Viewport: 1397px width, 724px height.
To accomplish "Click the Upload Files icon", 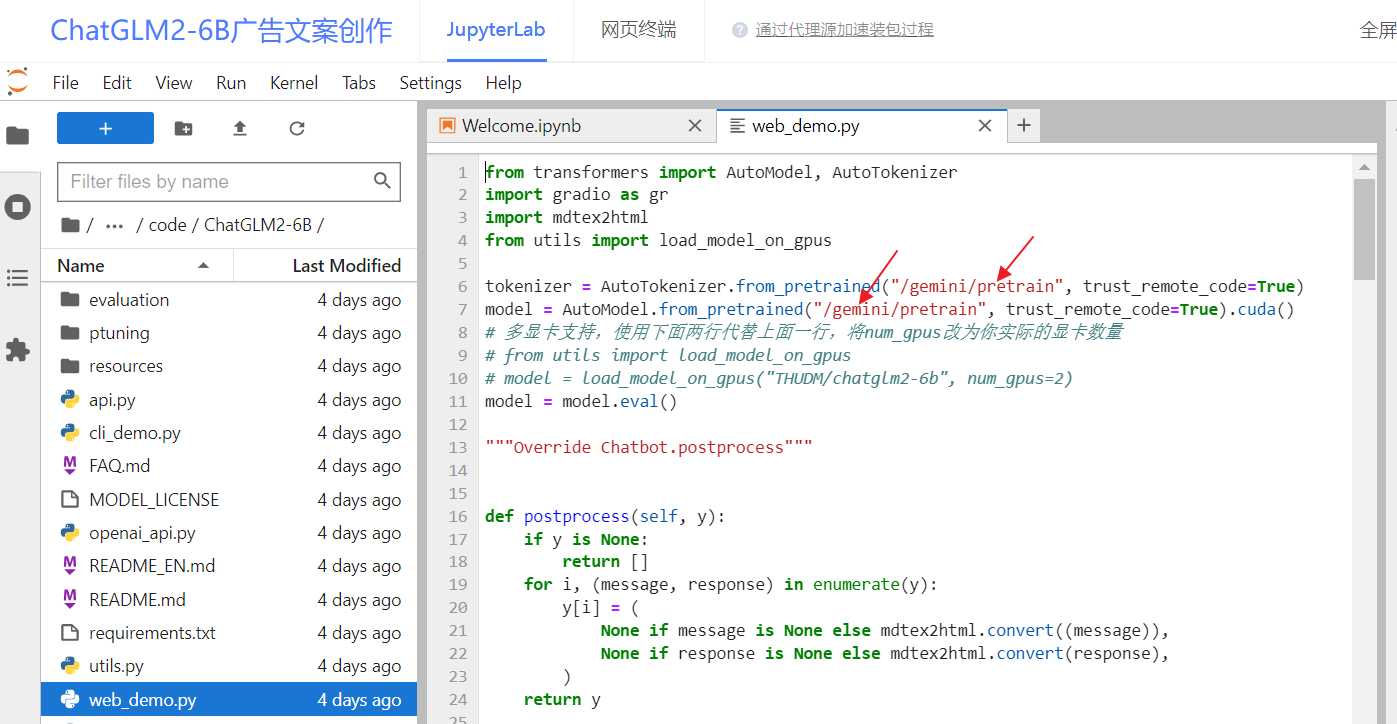I will pos(240,128).
